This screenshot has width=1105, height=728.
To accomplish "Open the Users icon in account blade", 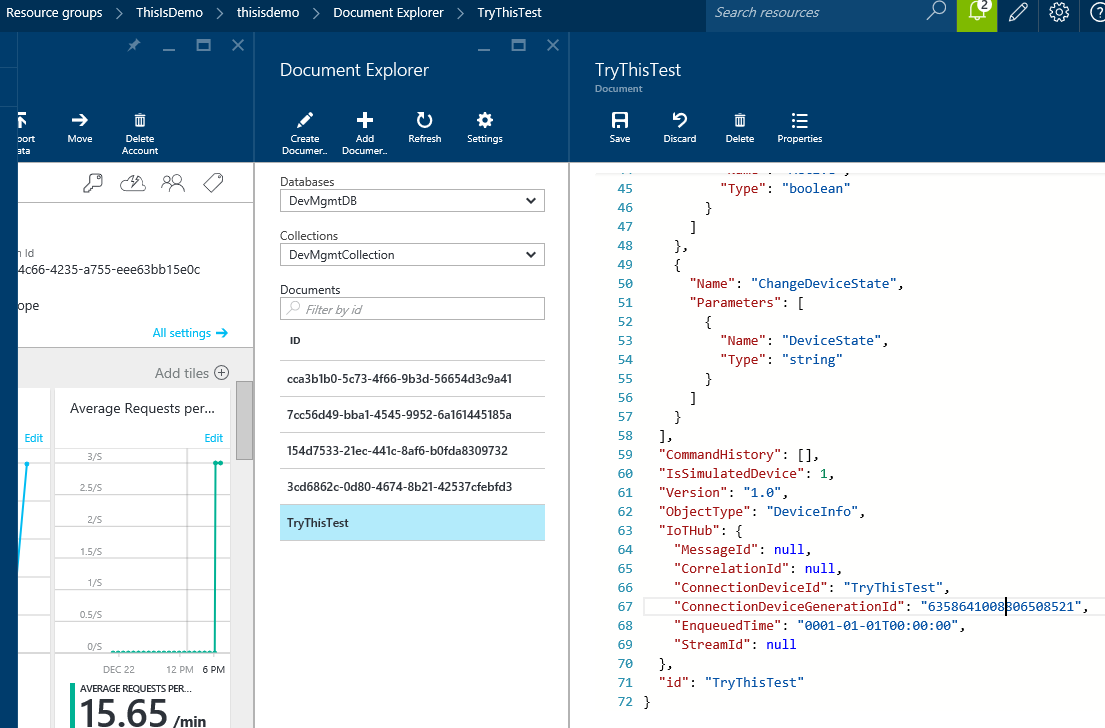I will (x=173, y=183).
